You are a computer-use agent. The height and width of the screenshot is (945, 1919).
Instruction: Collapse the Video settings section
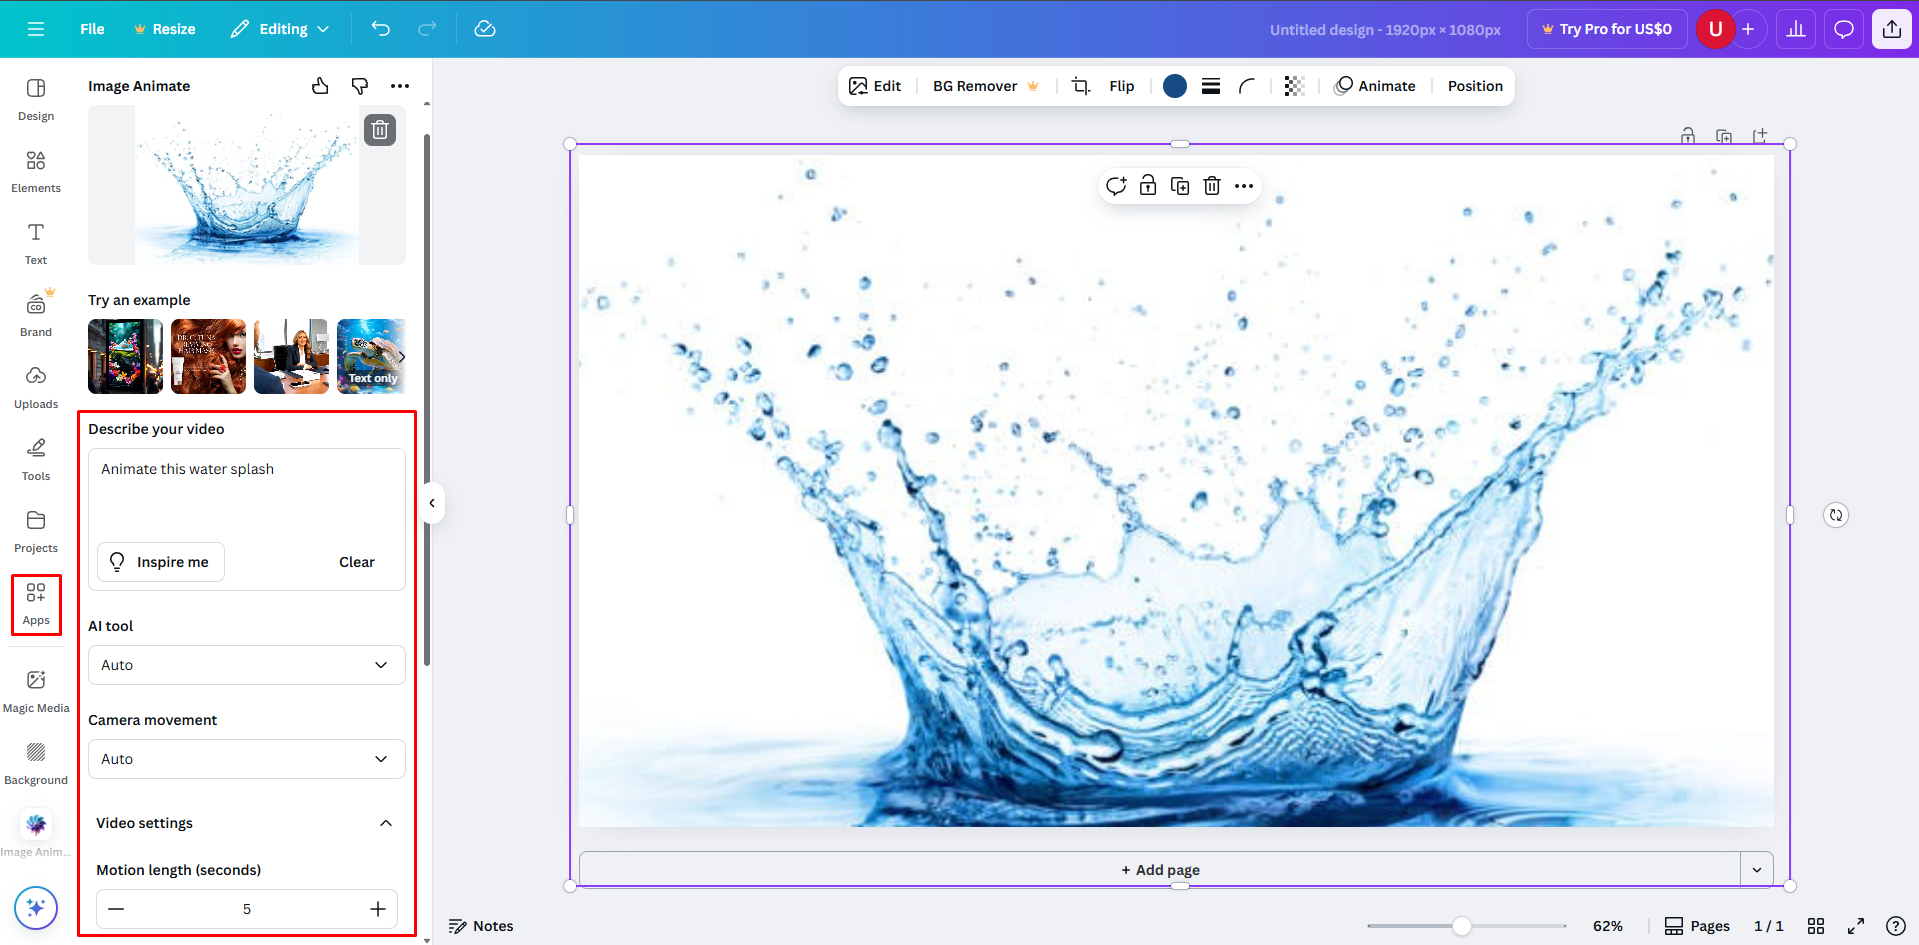click(x=385, y=822)
